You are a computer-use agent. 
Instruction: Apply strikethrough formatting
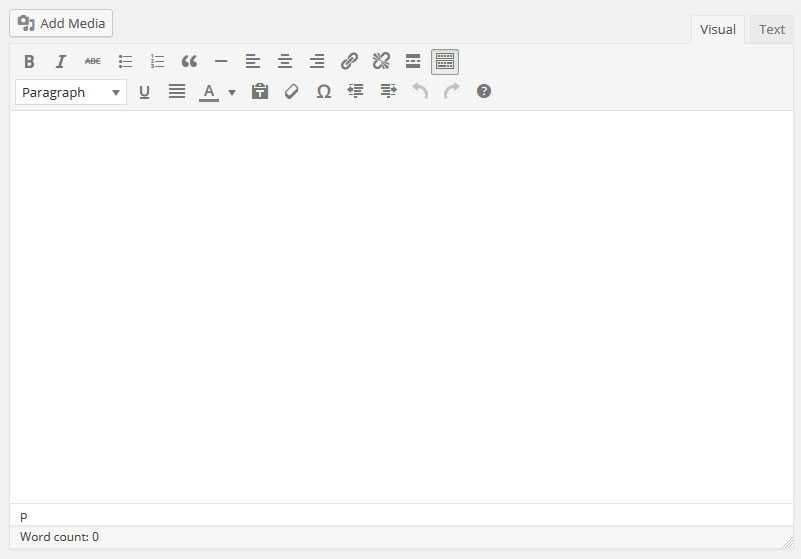tap(92, 62)
